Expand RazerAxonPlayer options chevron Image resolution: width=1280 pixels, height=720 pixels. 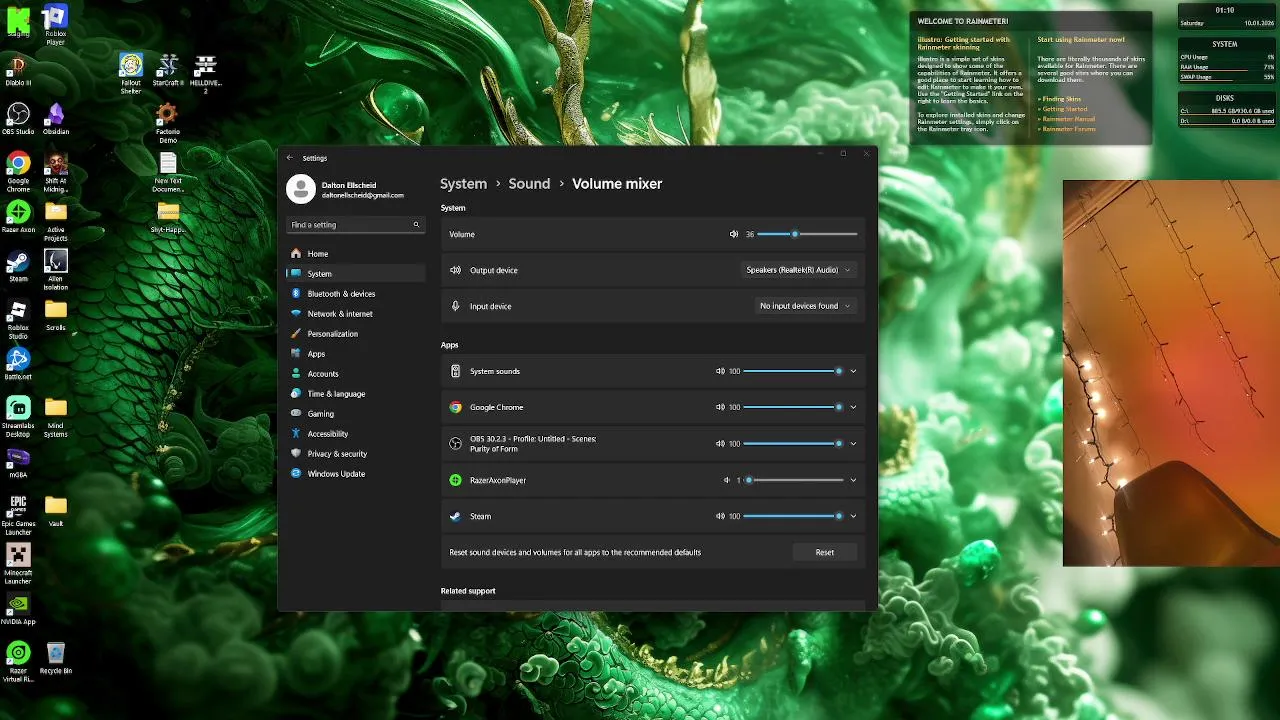pos(853,480)
